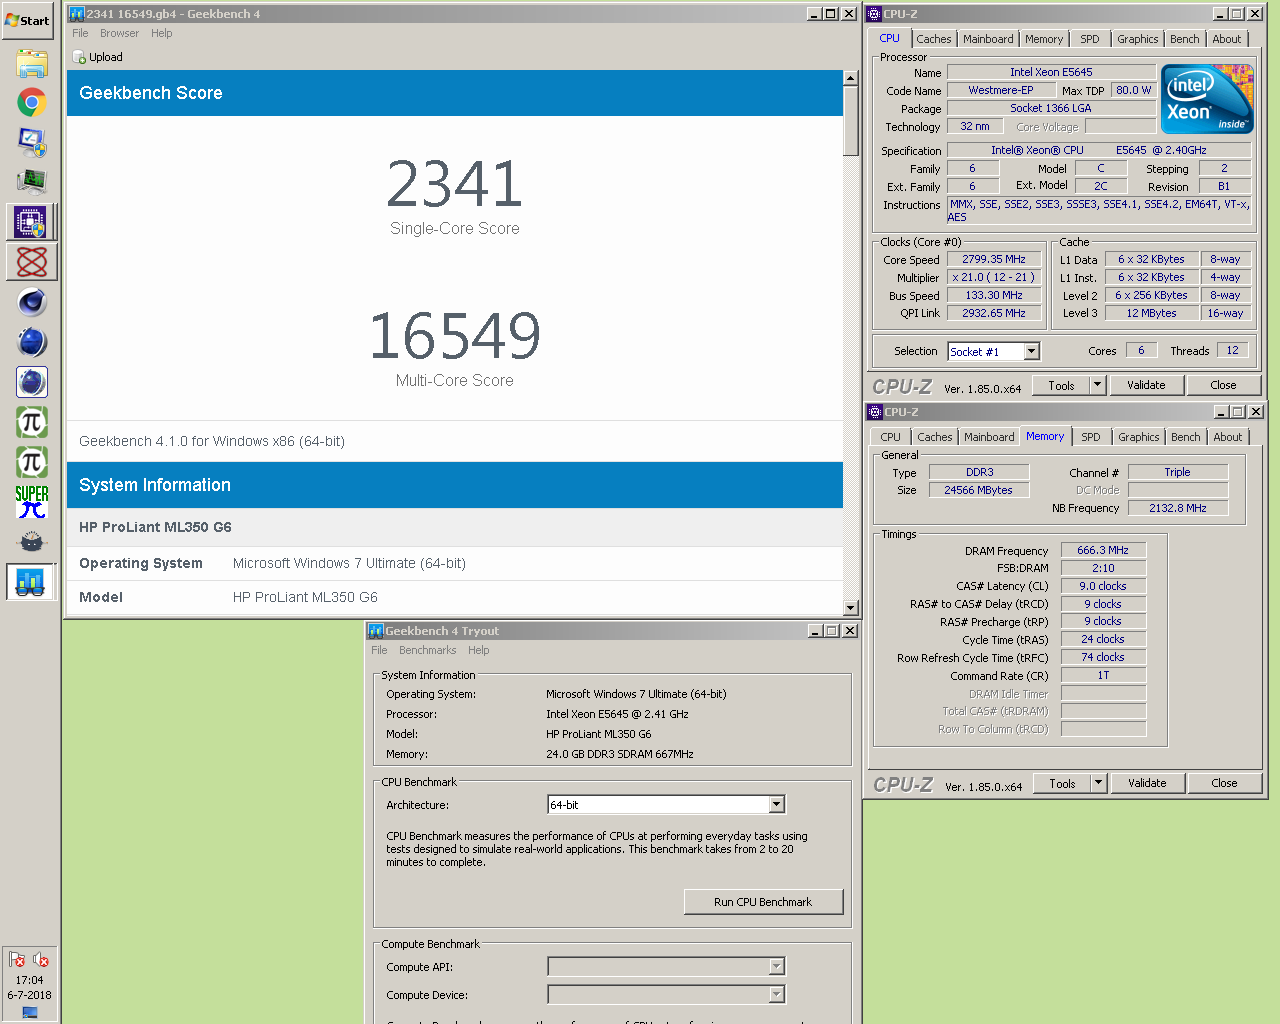This screenshot has height=1024, width=1280.
Task: Click the 24566 MBytes memory size value
Action: (x=978, y=490)
